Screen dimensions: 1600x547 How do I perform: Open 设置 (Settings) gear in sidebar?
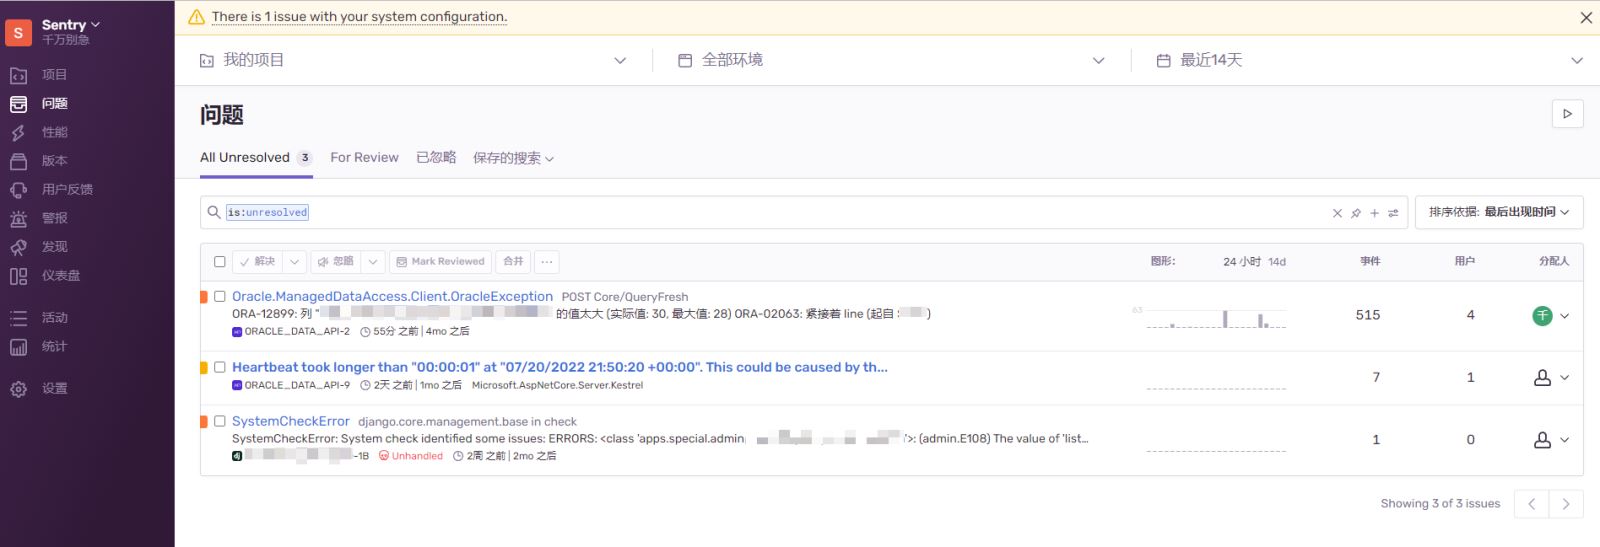pos(18,389)
